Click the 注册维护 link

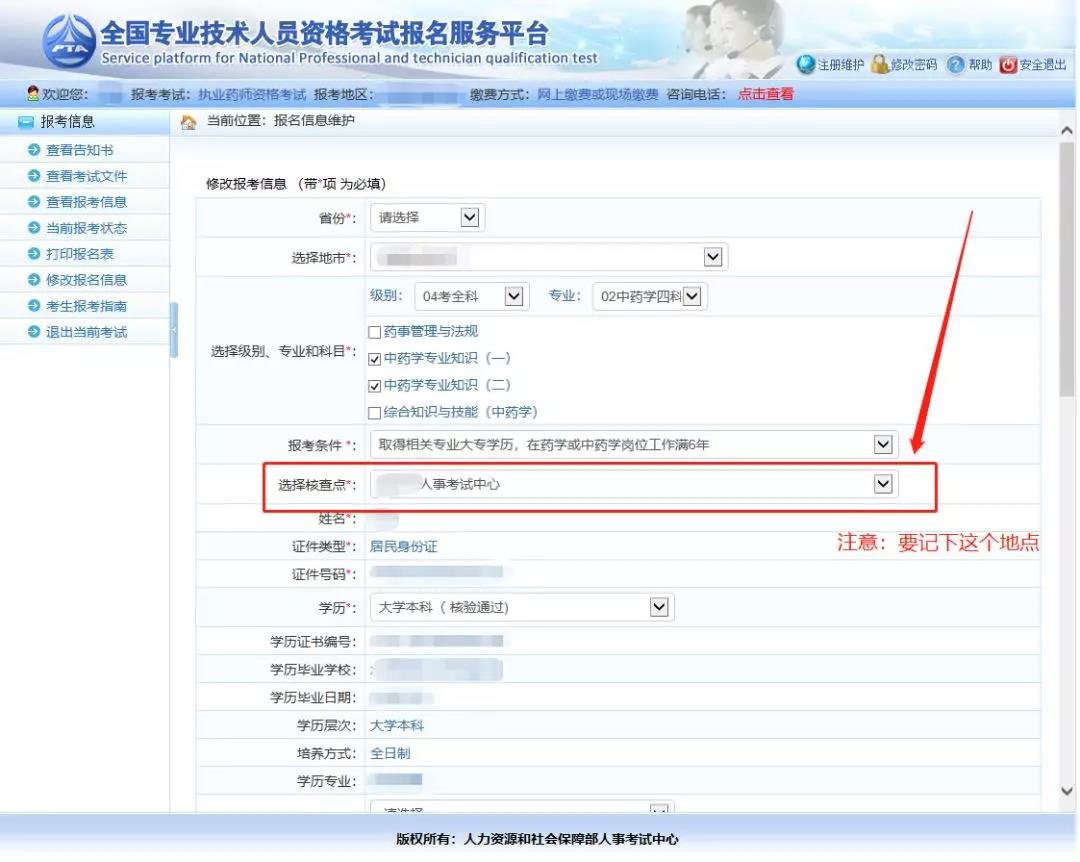click(840, 65)
